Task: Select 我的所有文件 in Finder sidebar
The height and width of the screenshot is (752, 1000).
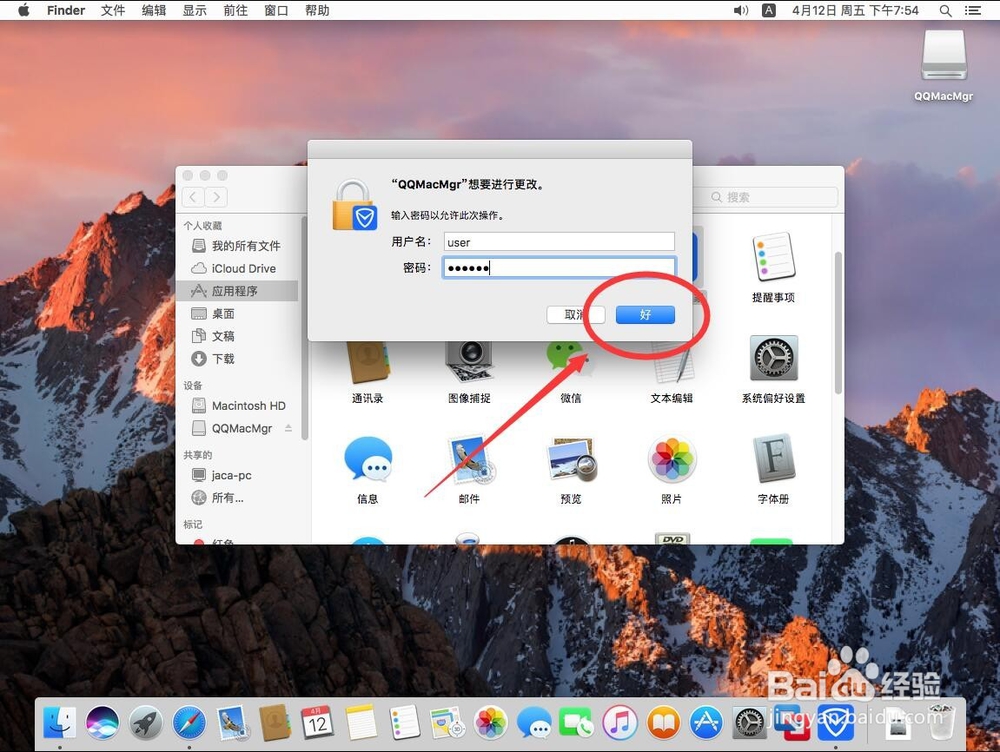Action: click(237, 246)
